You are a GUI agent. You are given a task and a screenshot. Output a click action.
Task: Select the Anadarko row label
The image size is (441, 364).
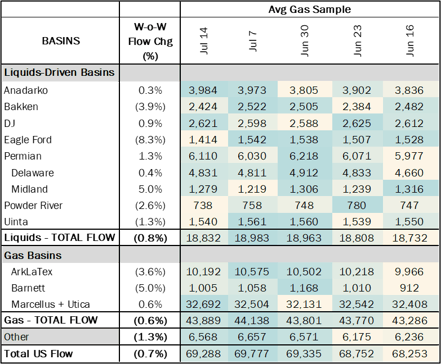26,90
